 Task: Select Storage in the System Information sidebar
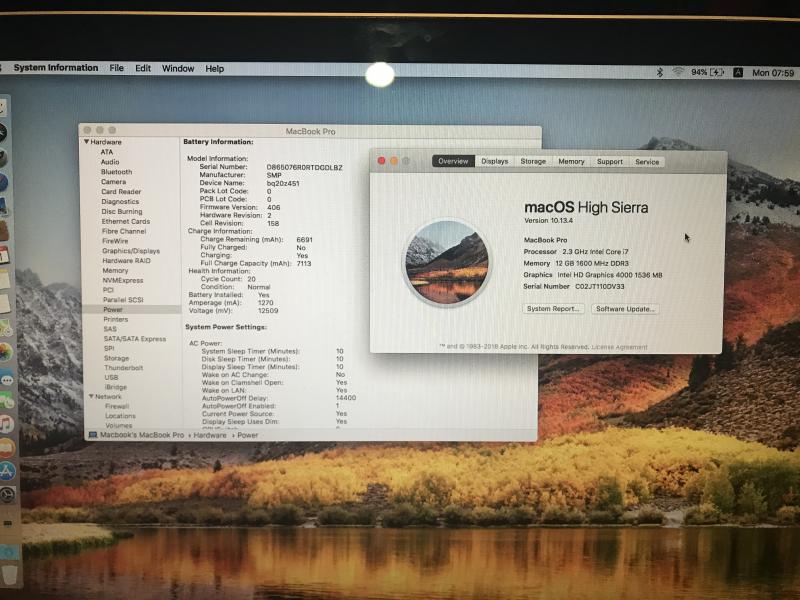116,358
